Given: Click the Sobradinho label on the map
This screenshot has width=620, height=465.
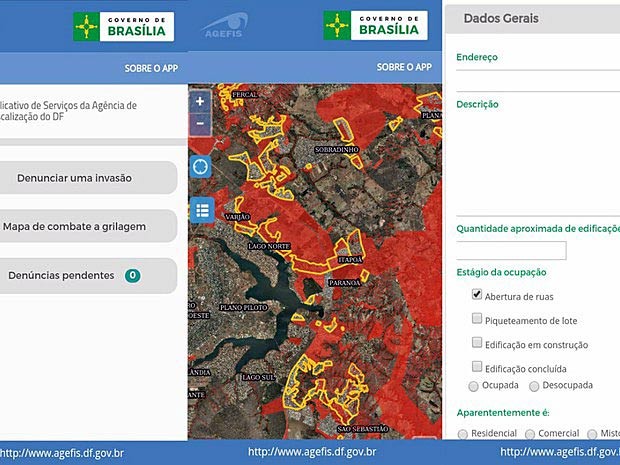Looking at the screenshot, I should coord(336,149).
